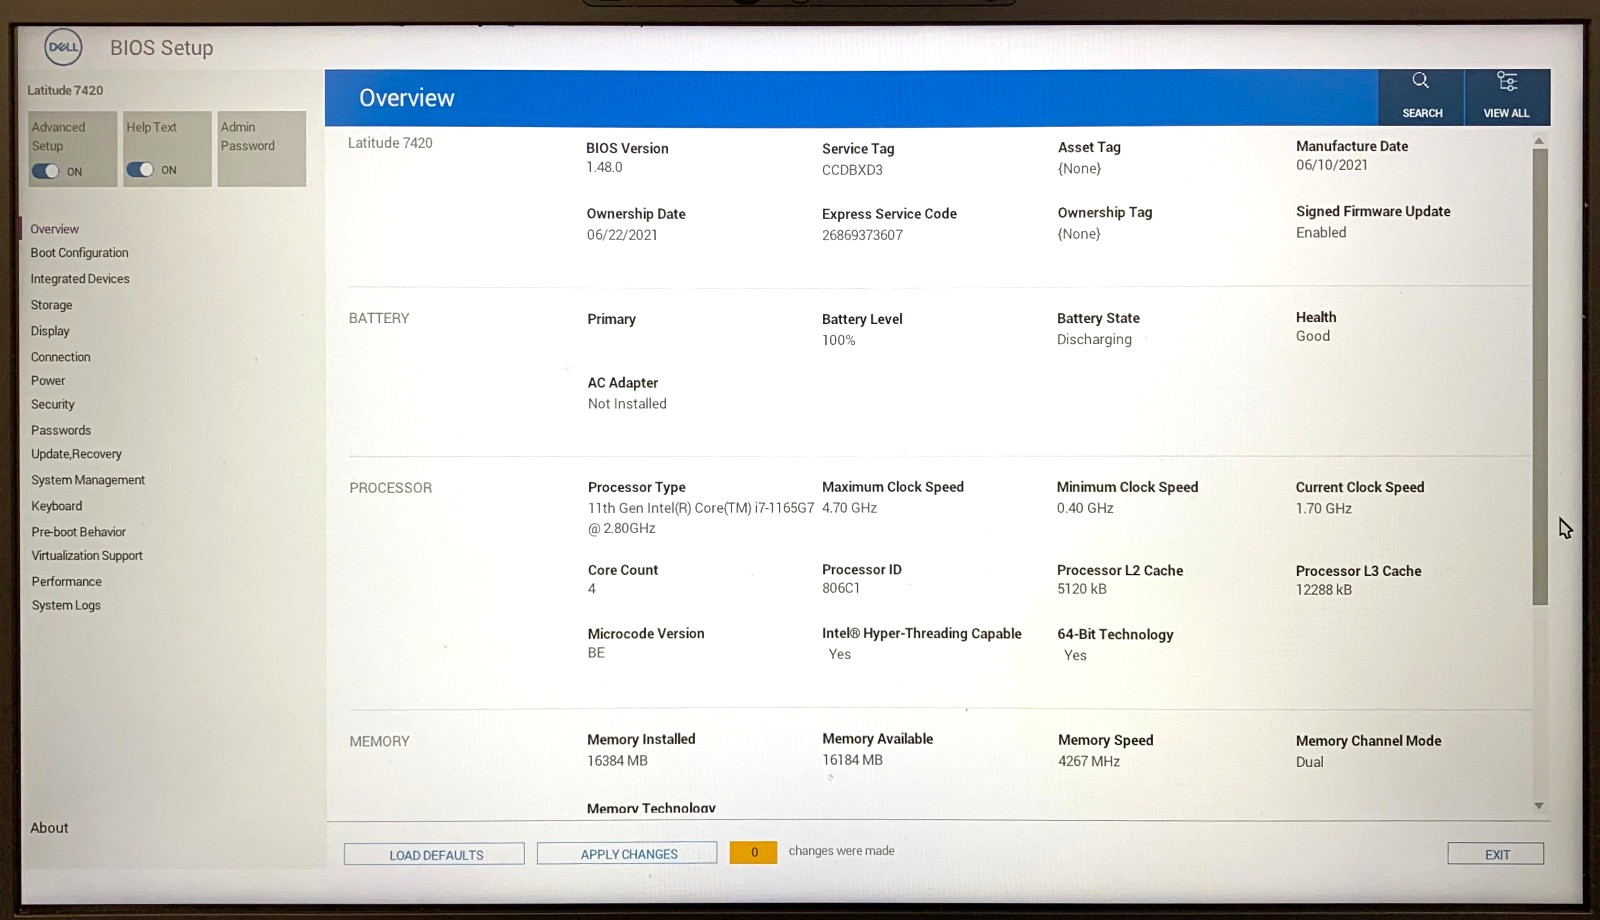Click the Overview panel title
The image size is (1600, 920).
pyautogui.click(x=407, y=98)
